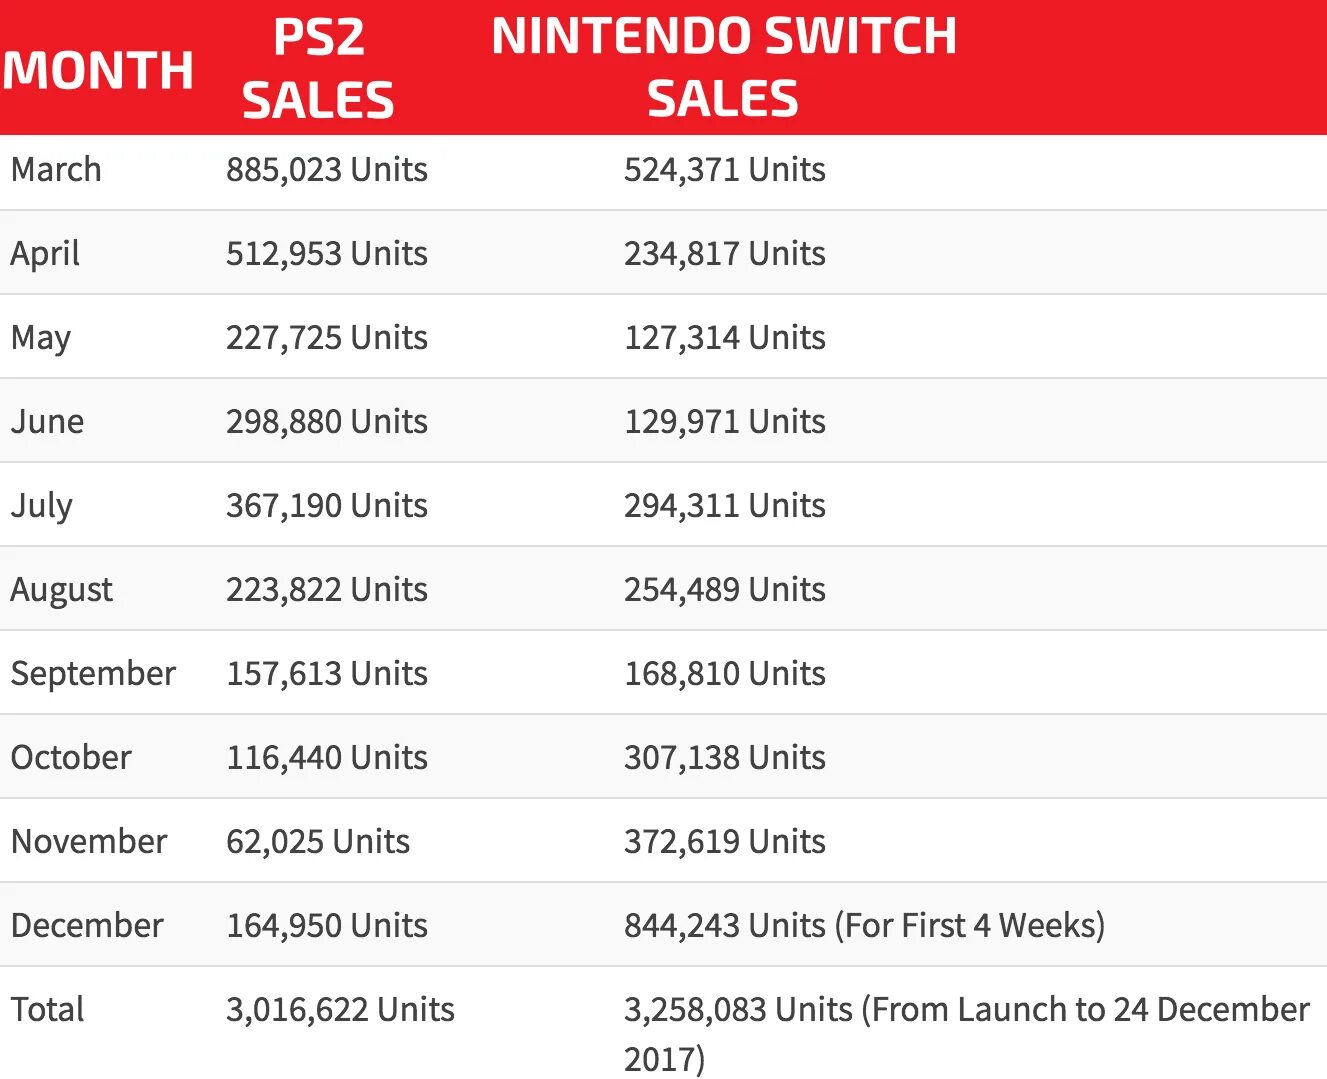Image resolution: width=1327 pixels, height=1079 pixels.
Task: Select the PS2 SALES column header
Action: coord(318,68)
